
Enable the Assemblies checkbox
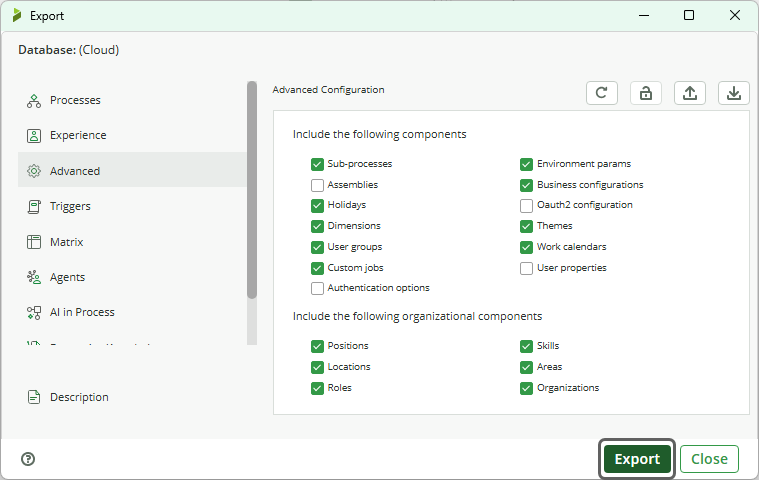pyautogui.click(x=317, y=185)
